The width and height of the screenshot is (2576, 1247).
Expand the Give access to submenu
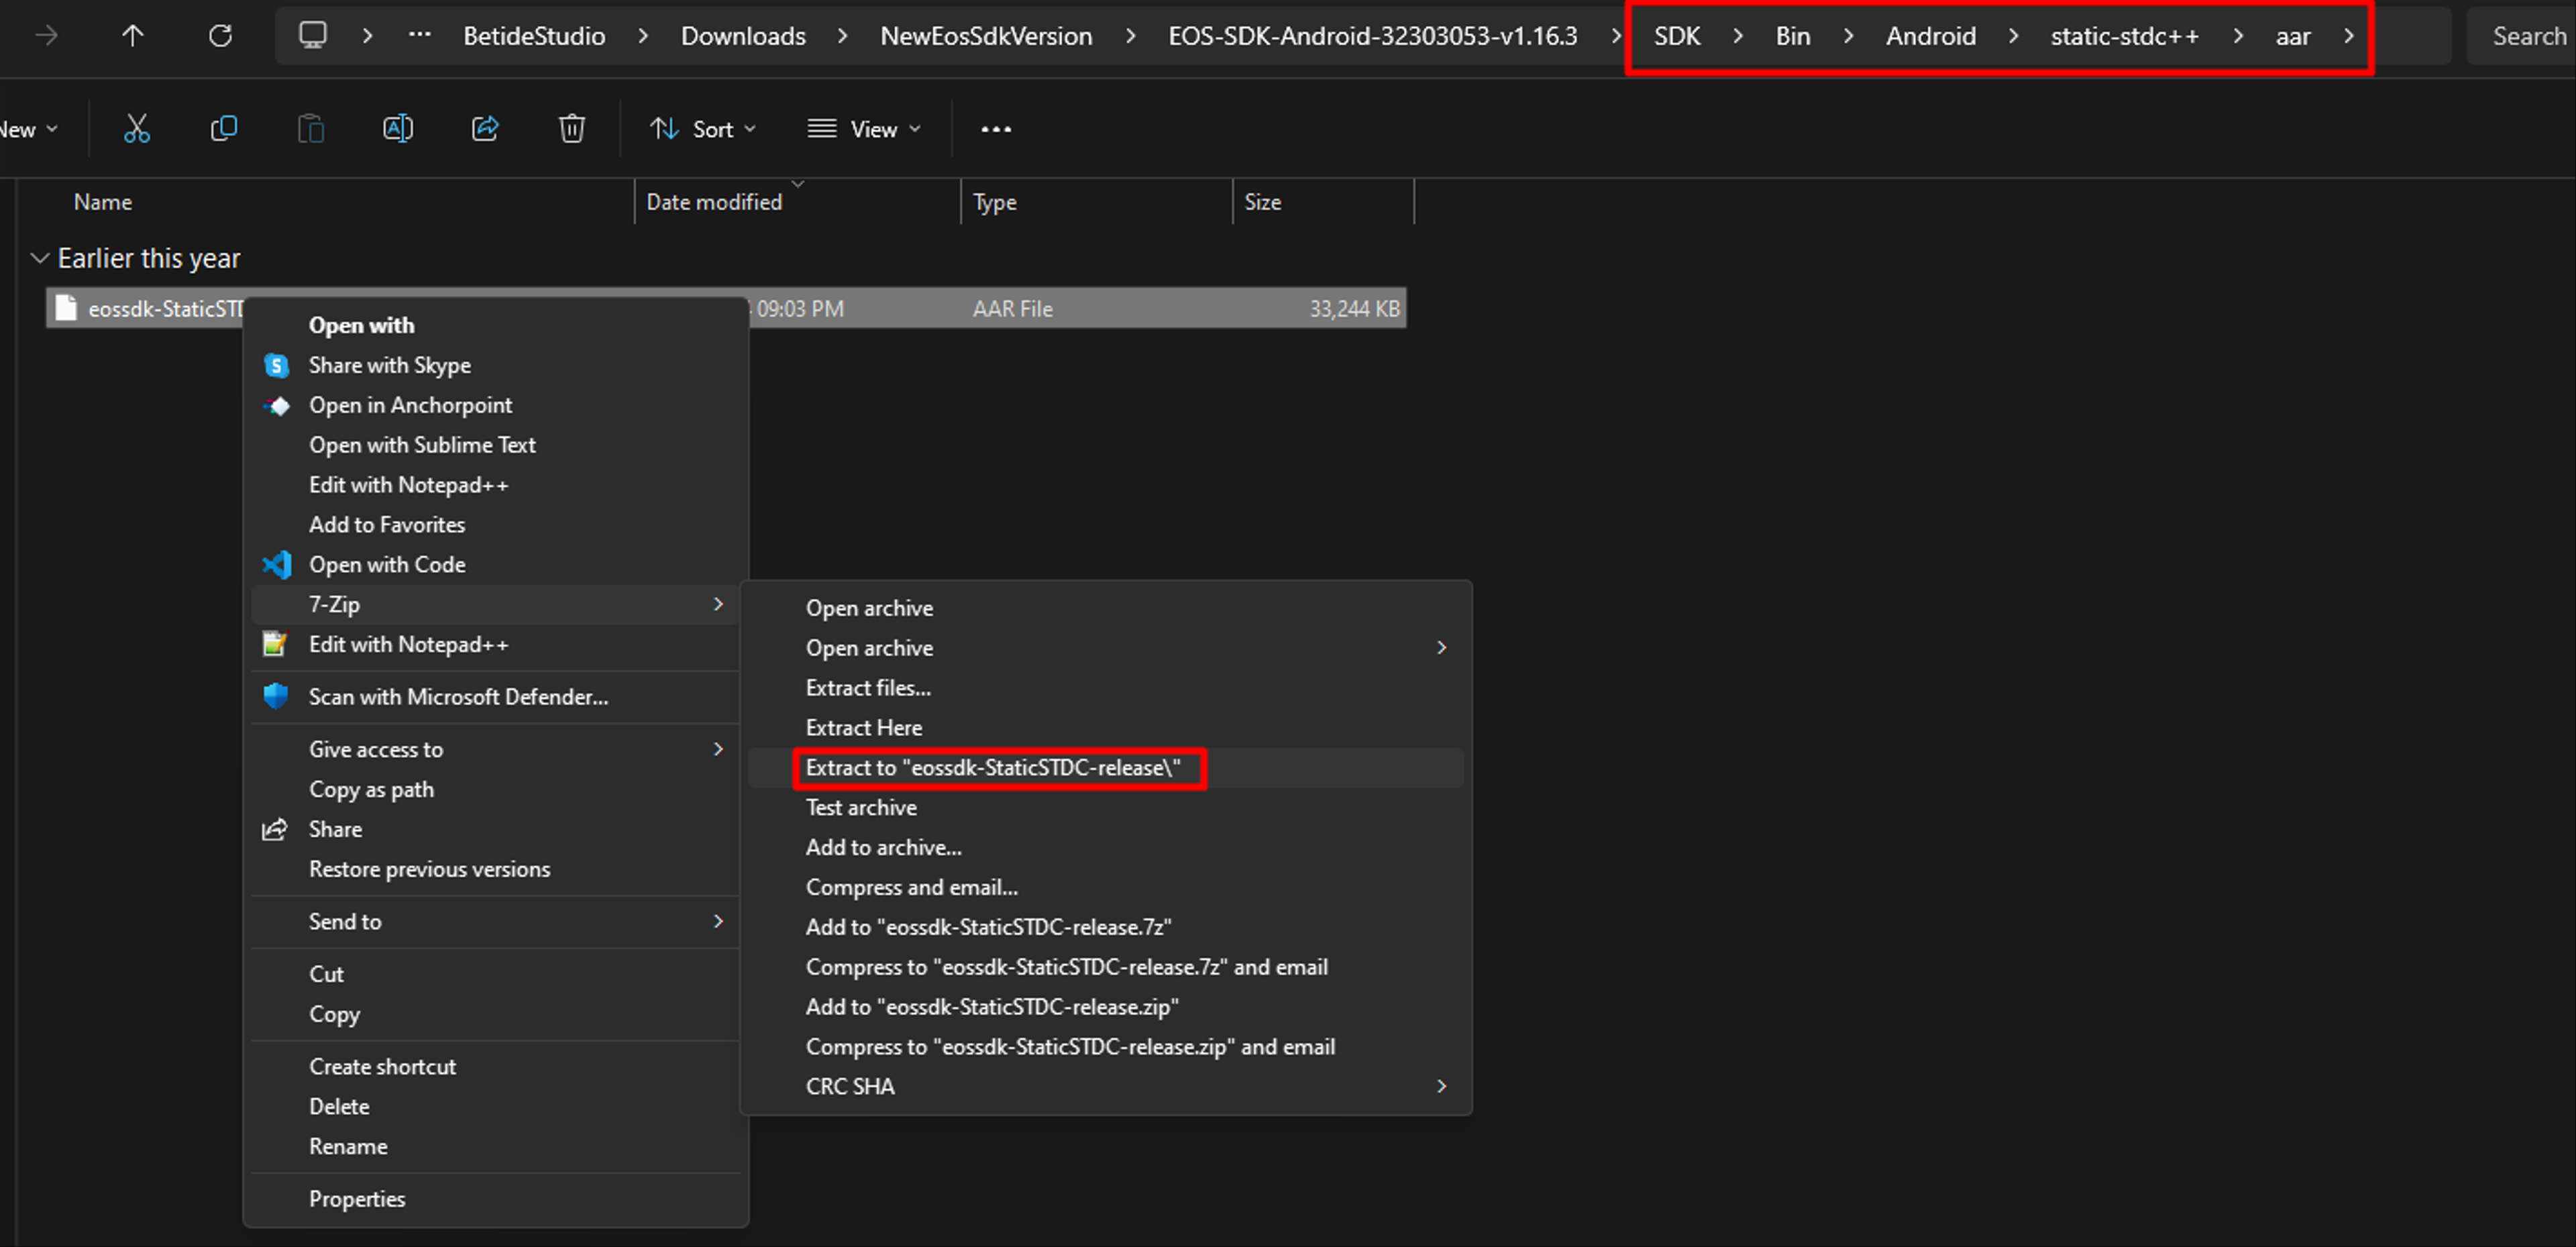(718, 749)
